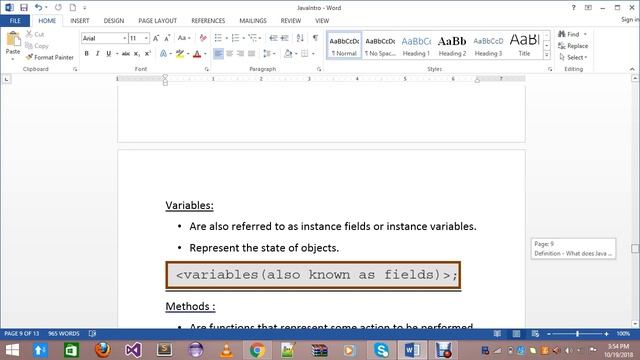Click the vertical scrollbar thumb
The width and height of the screenshot is (640, 360).
pos(635,249)
